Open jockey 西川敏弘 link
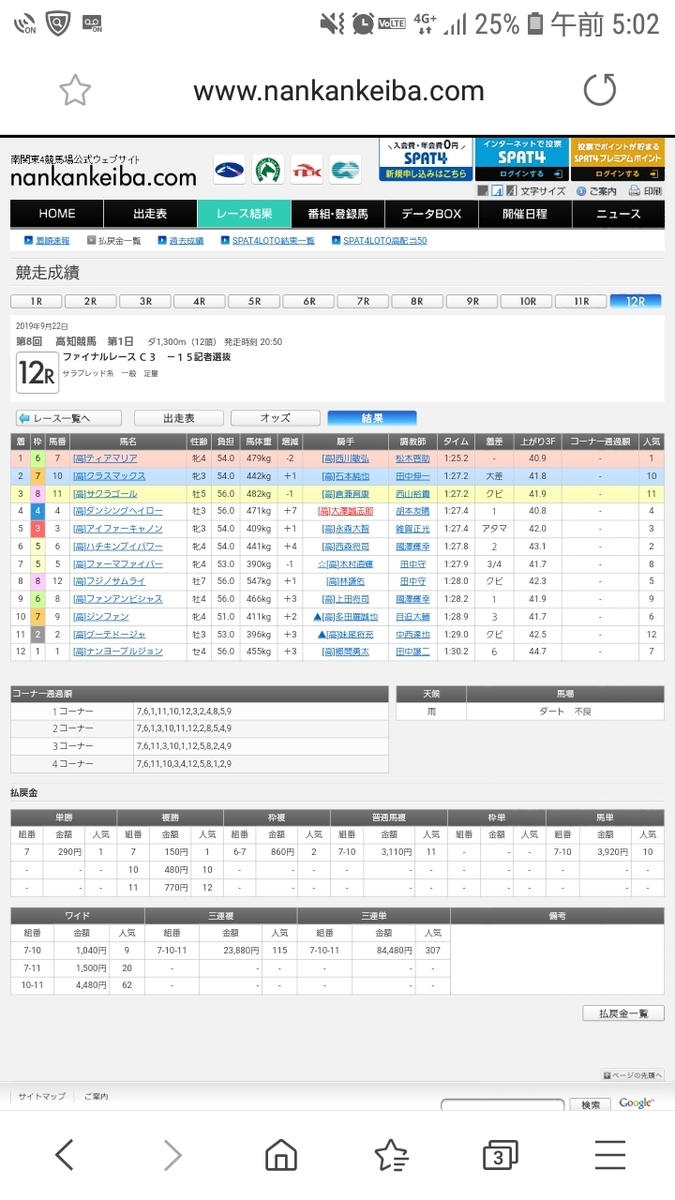This screenshot has height=1200, width=675. click(346, 458)
